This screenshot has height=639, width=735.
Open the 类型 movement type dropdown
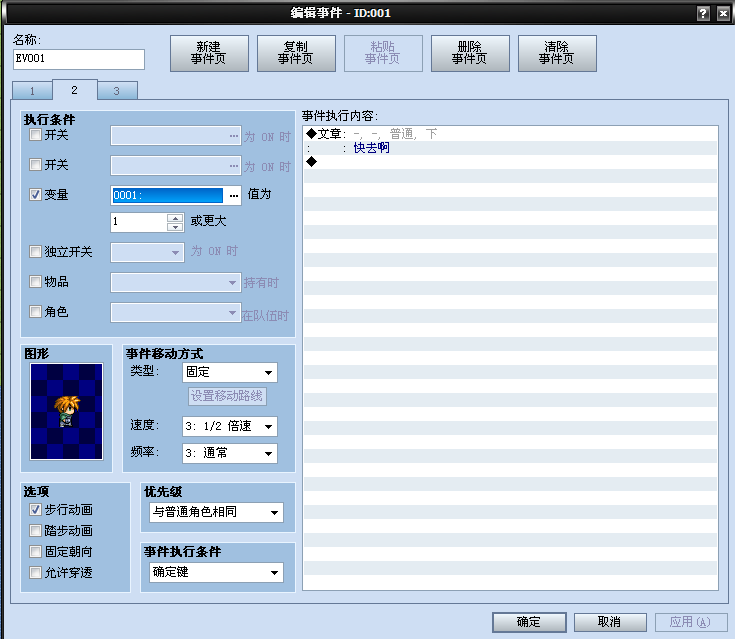click(230, 372)
